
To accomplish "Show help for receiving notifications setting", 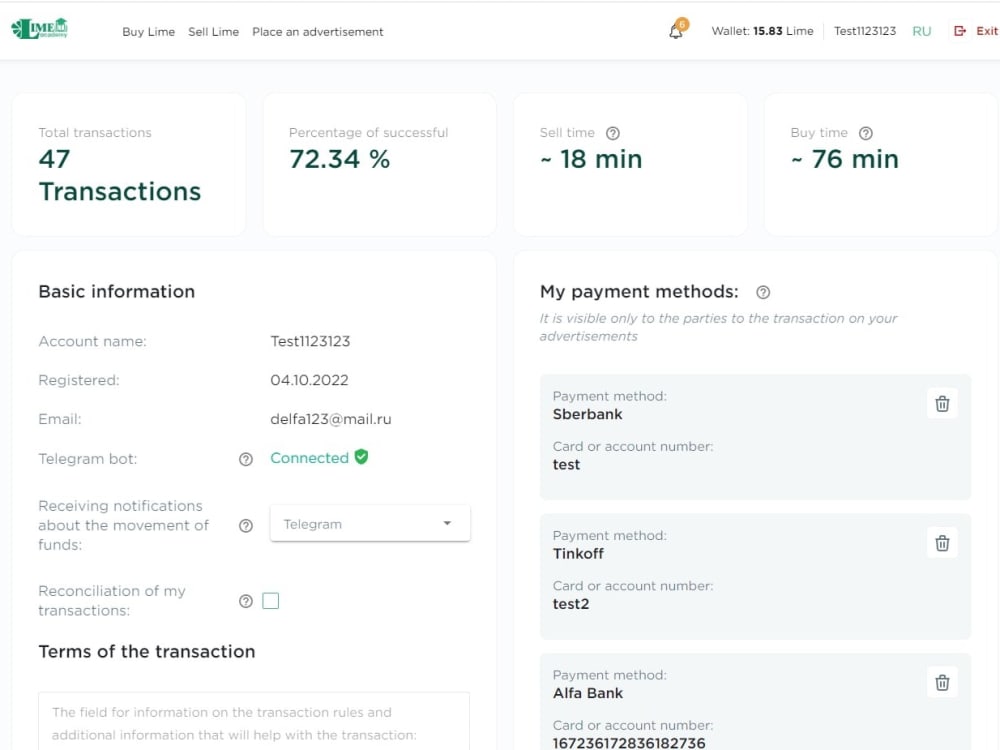I will click(246, 526).
